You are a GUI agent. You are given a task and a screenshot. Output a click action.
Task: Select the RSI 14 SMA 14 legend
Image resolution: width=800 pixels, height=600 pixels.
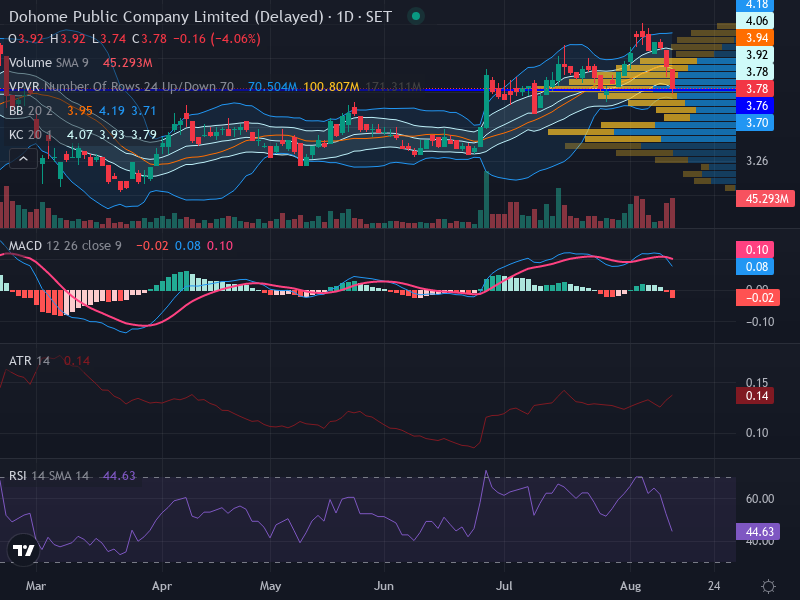pos(48,476)
